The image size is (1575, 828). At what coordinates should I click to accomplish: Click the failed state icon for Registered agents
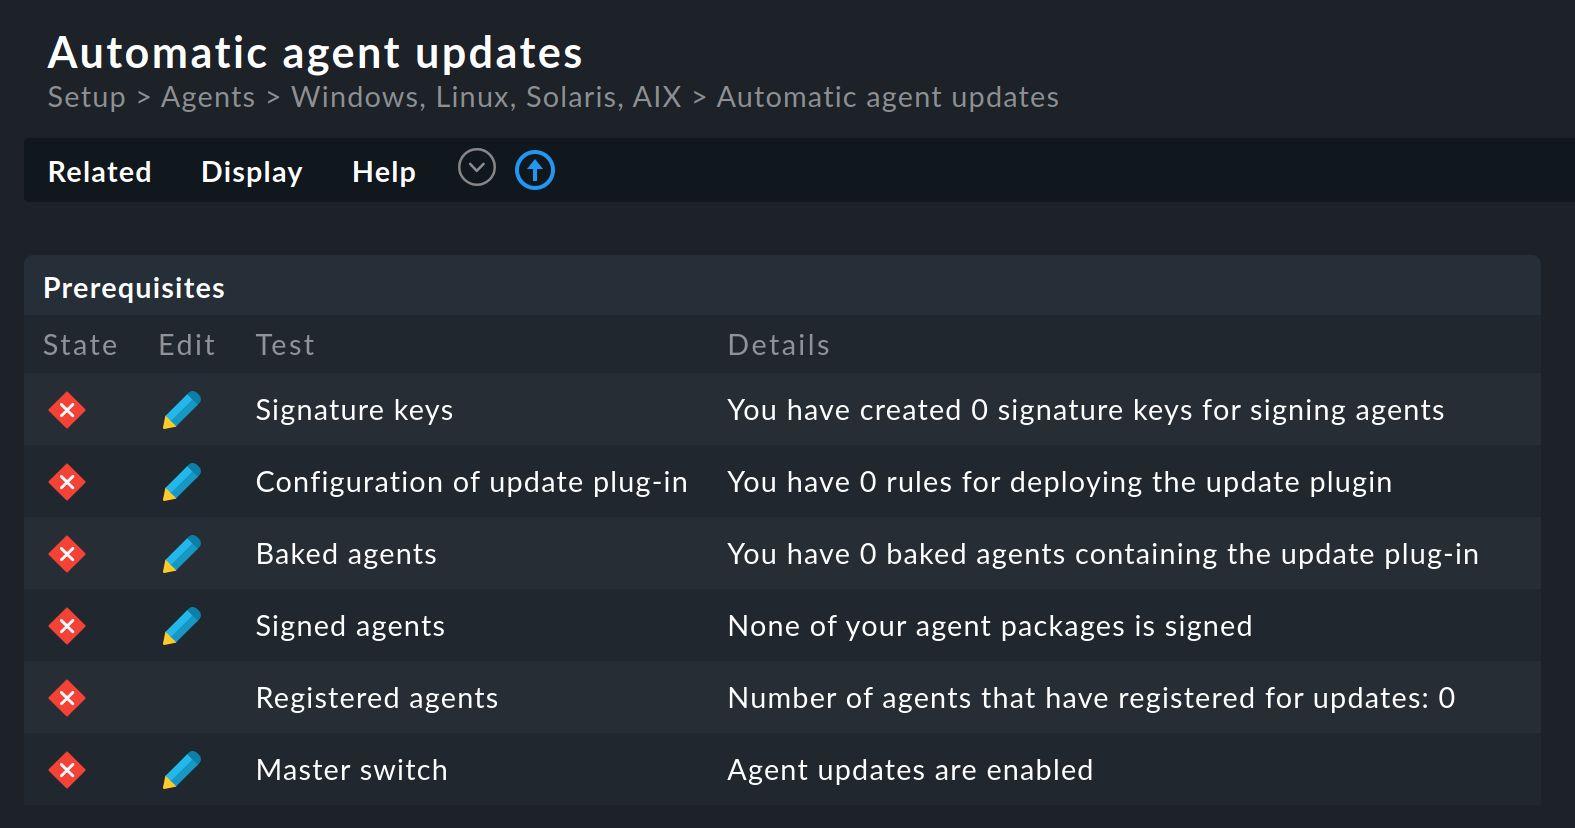pyautogui.click(x=66, y=698)
